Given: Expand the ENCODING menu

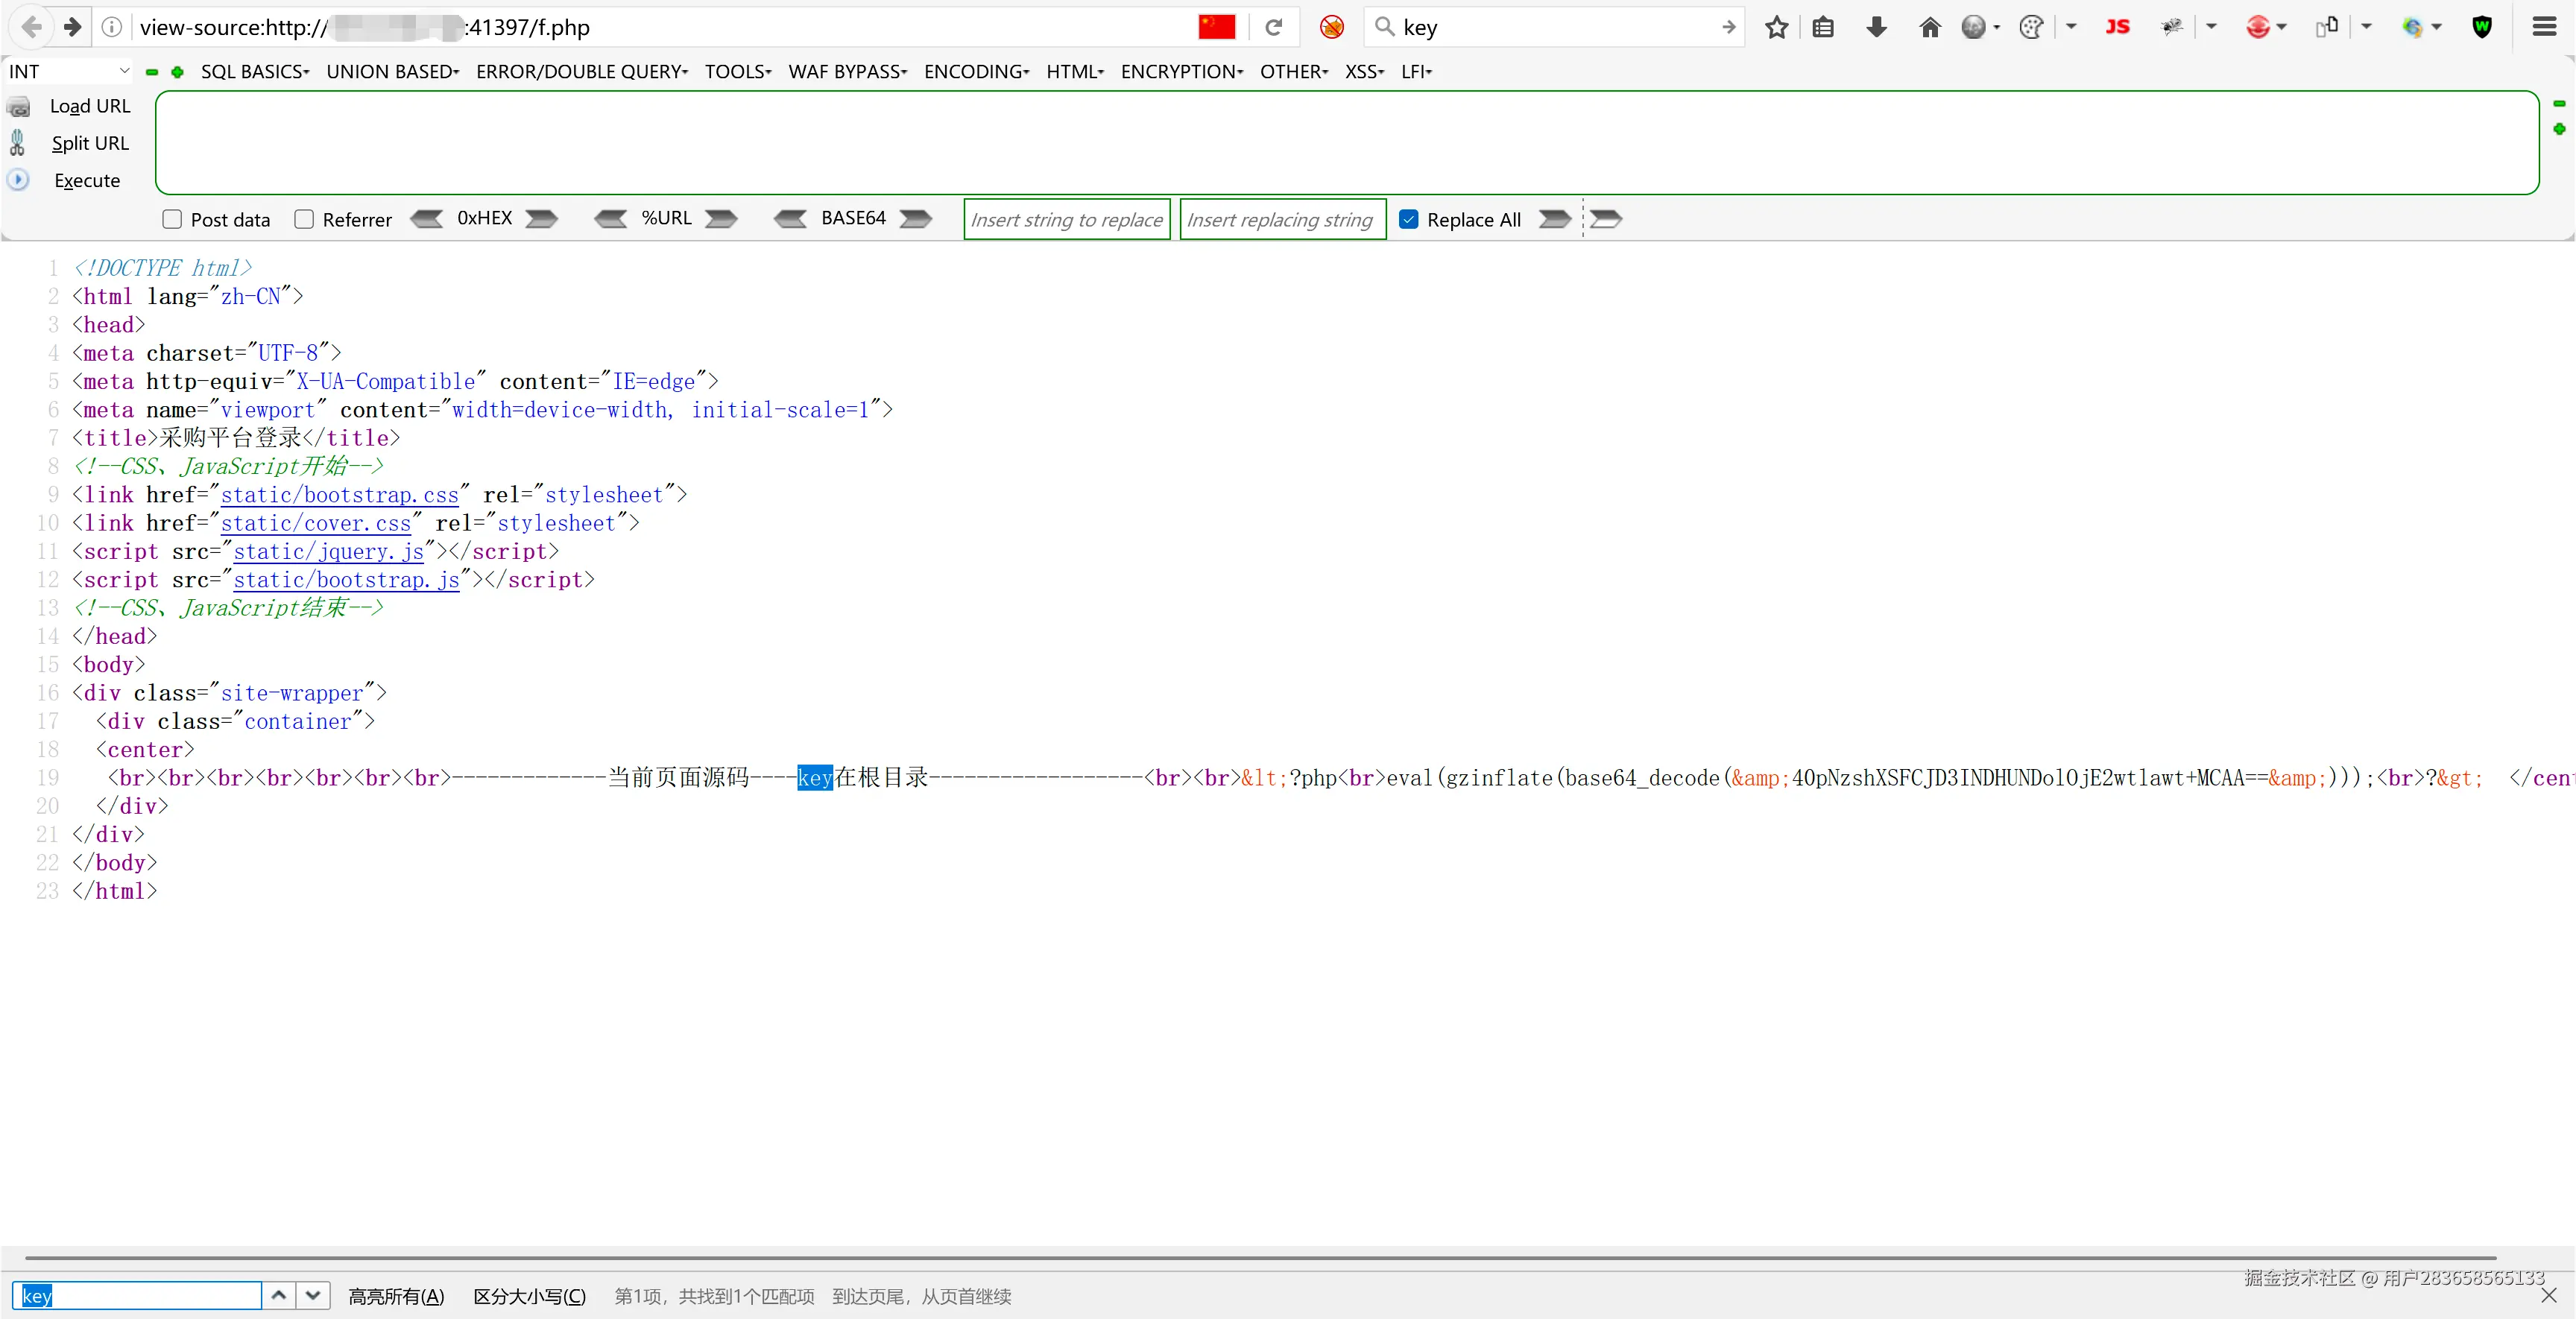Looking at the screenshot, I should [x=975, y=71].
